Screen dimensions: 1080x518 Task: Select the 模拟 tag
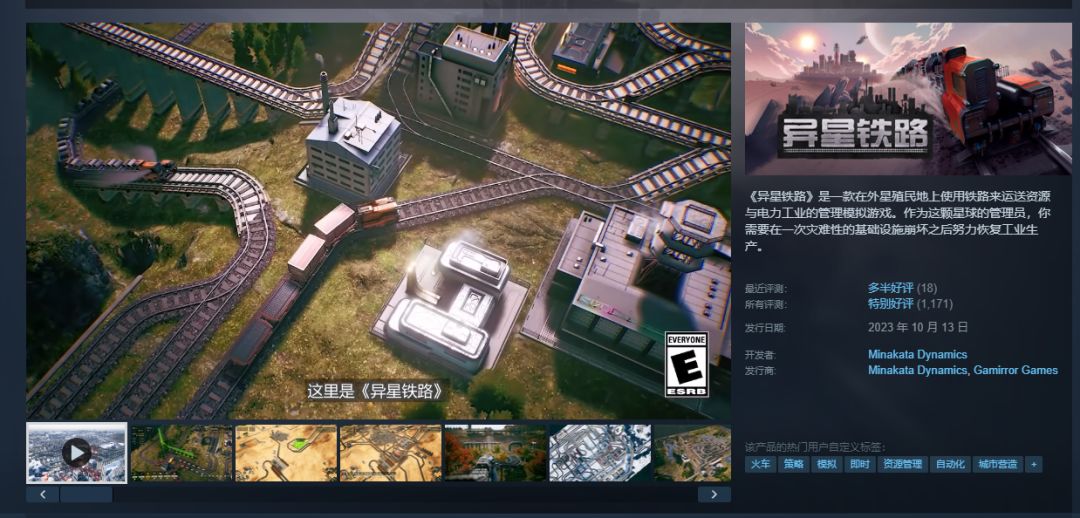click(x=826, y=464)
